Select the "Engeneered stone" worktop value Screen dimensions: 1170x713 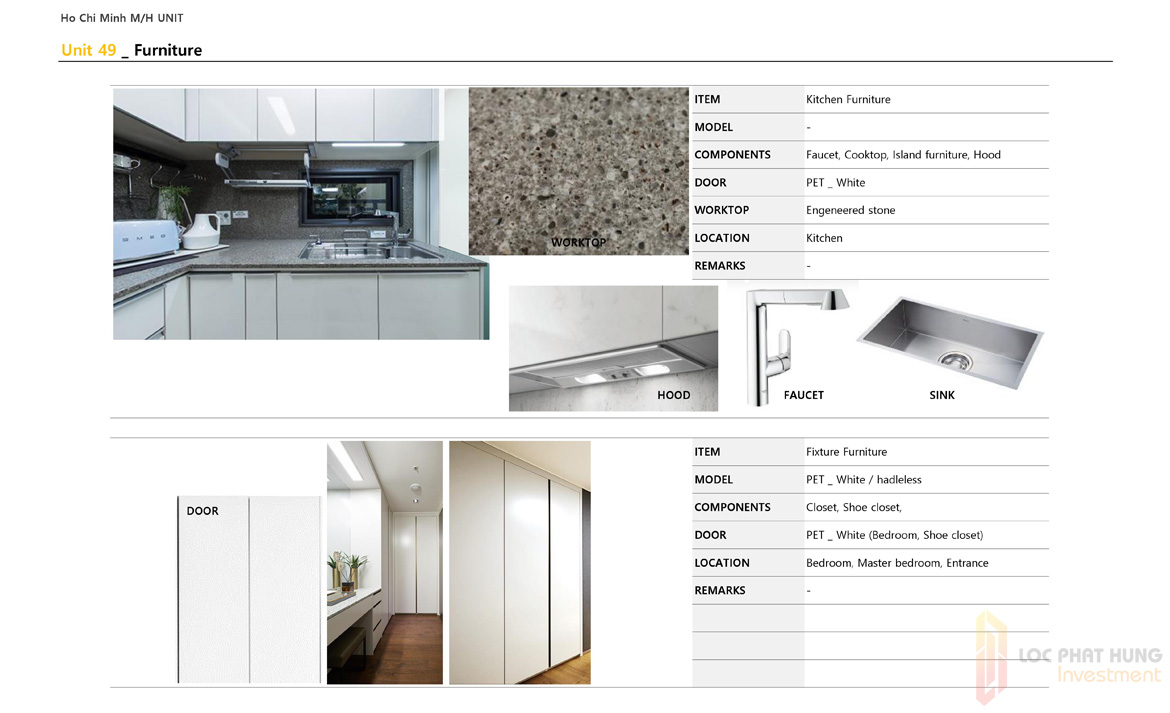coord(850,210)
